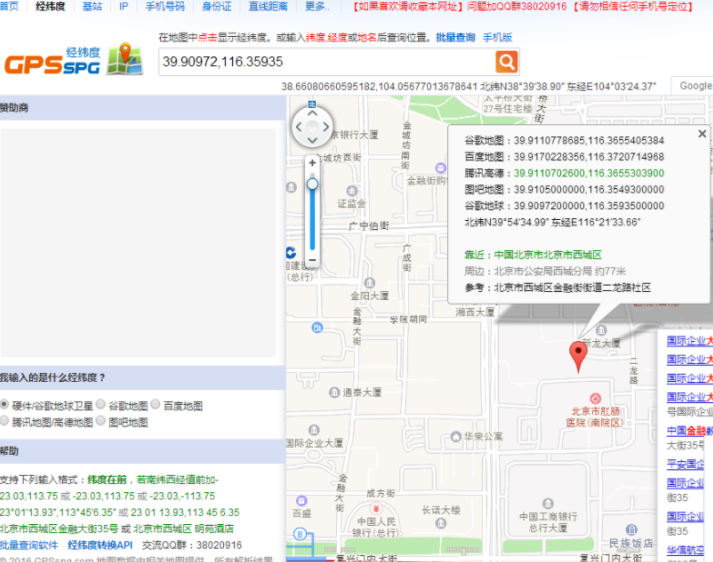The width and height of the screenshot is (713, 562).
Task: Click 腾讯高德 green coordinates text
Action: pyautogui.click(x=589, y=173)
